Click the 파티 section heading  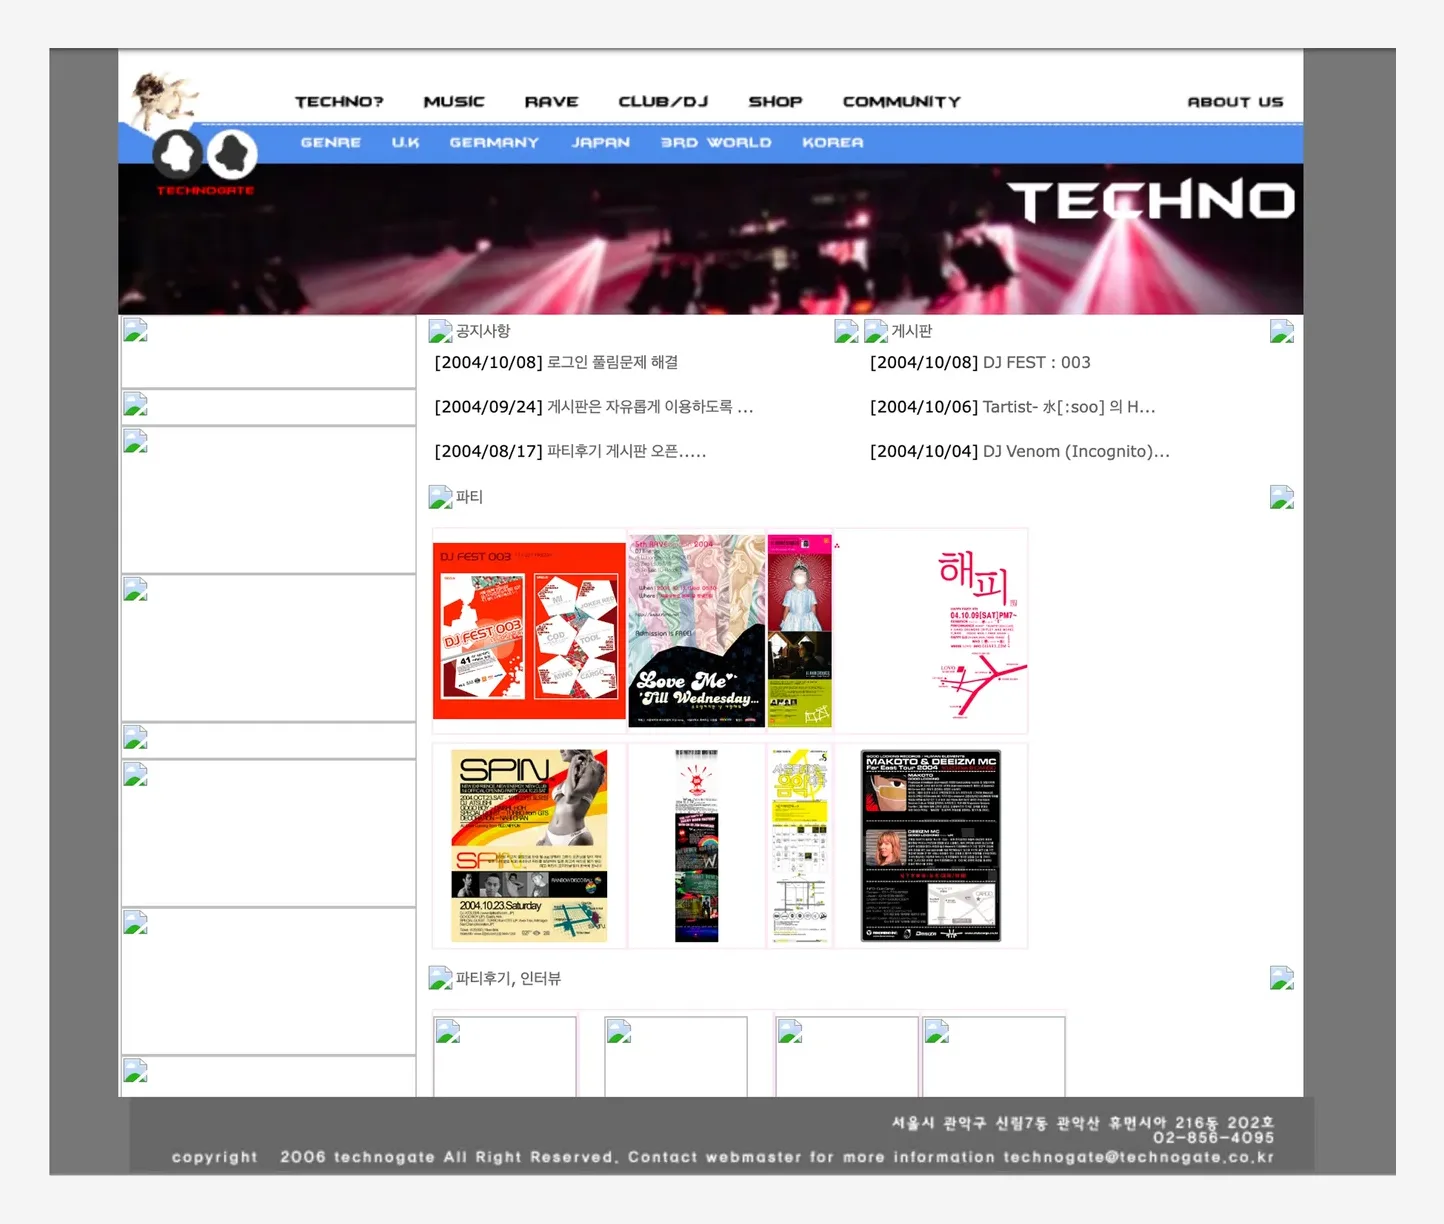coord(469,497)
